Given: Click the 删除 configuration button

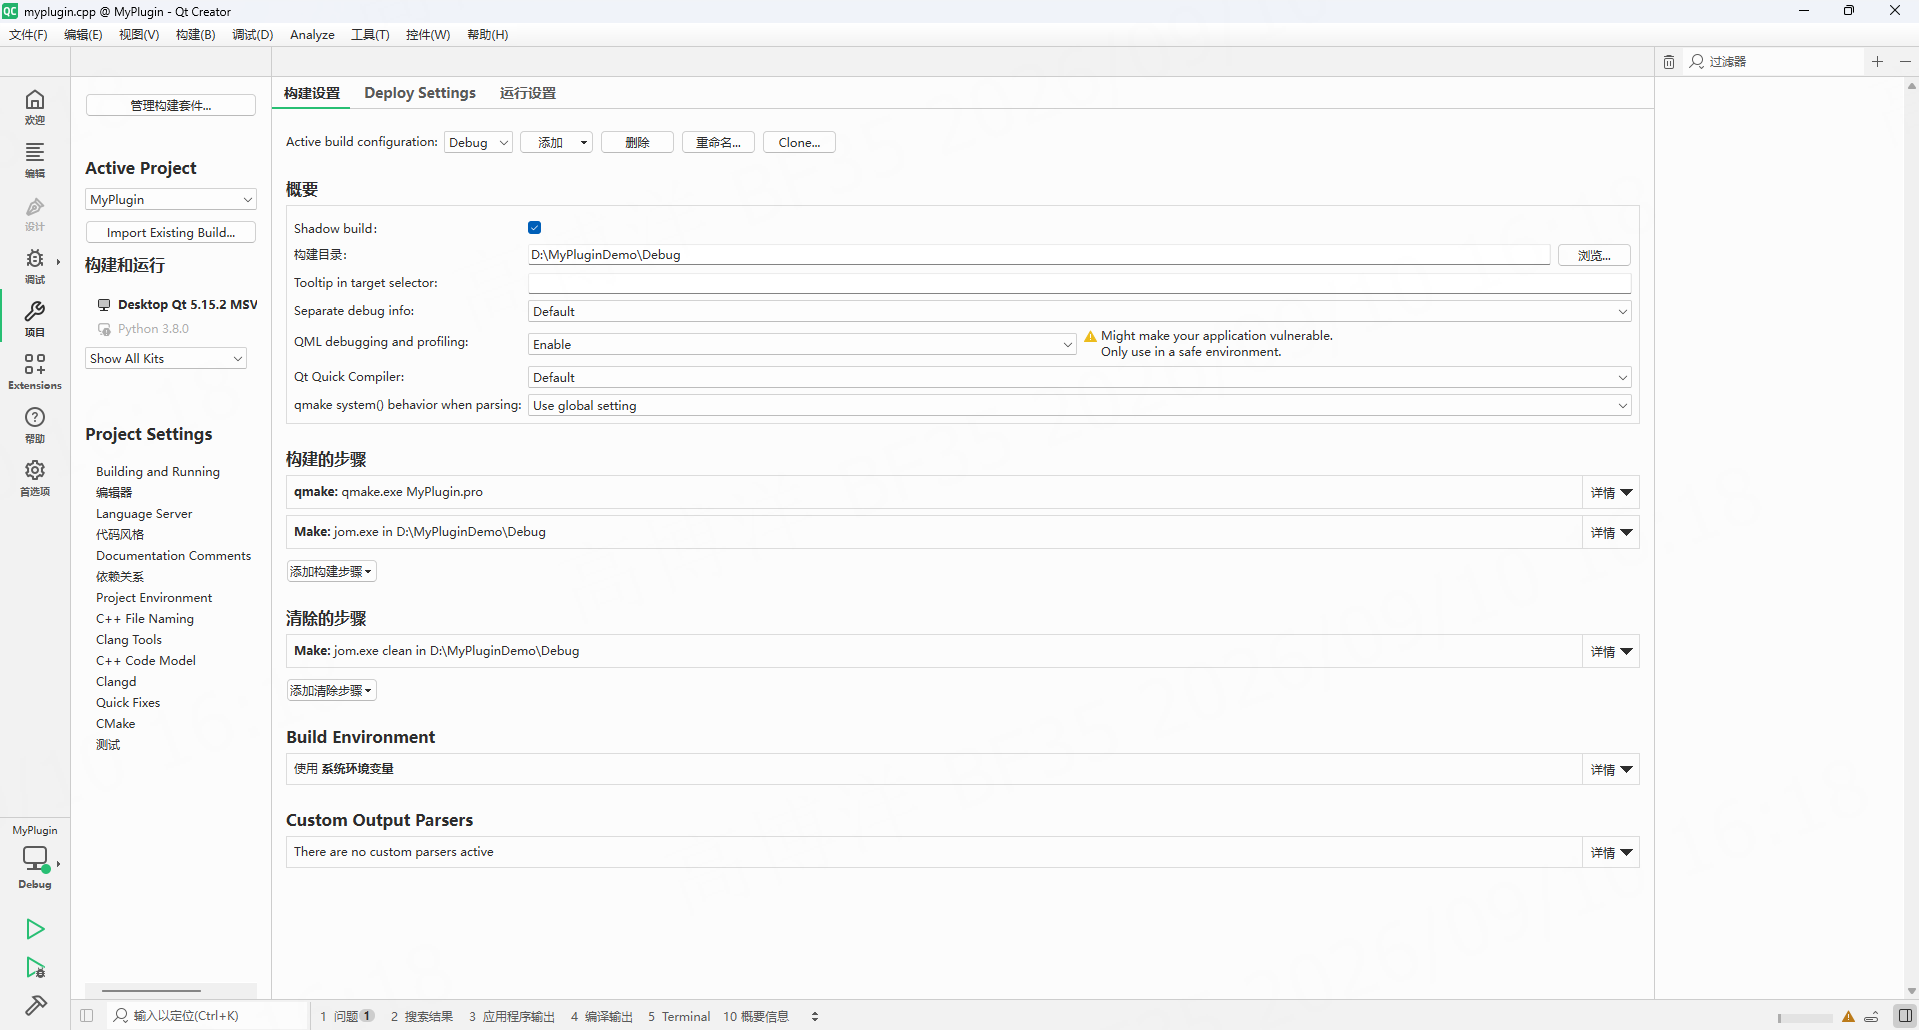Looking at the screenshot, I should point(637,142).
